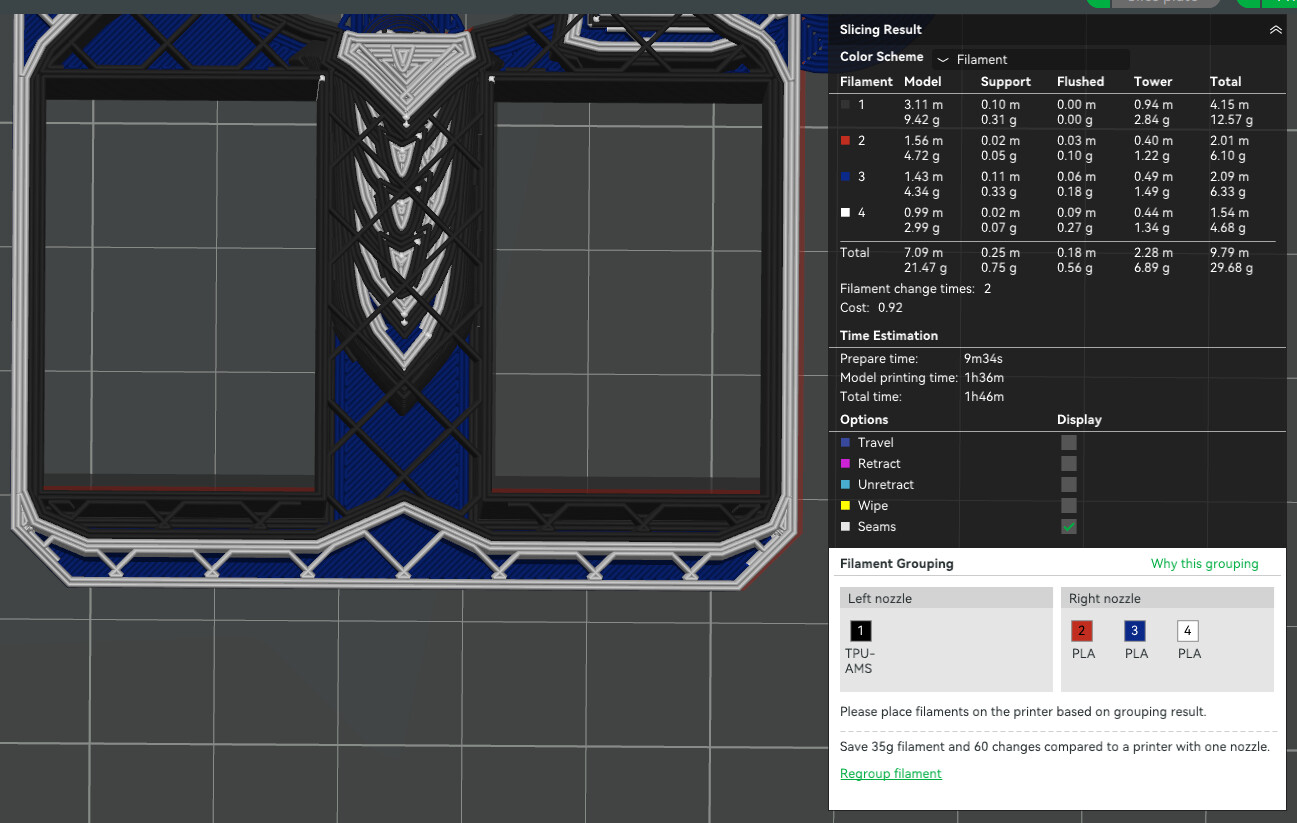Enable Wipe display checkbox
The image size is (1297, 823).
[1069, 505]
